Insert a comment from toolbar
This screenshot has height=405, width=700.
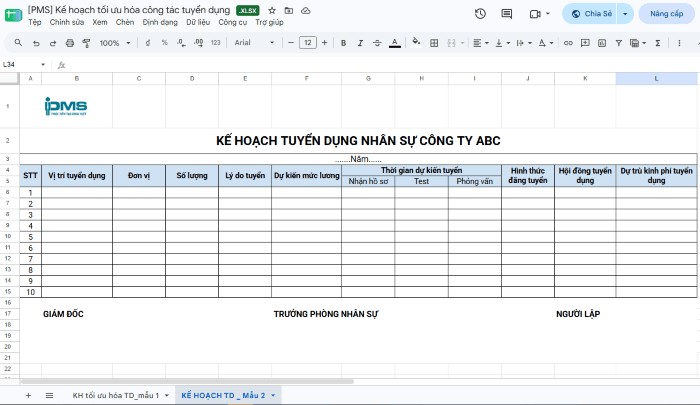tap(585, 43)
